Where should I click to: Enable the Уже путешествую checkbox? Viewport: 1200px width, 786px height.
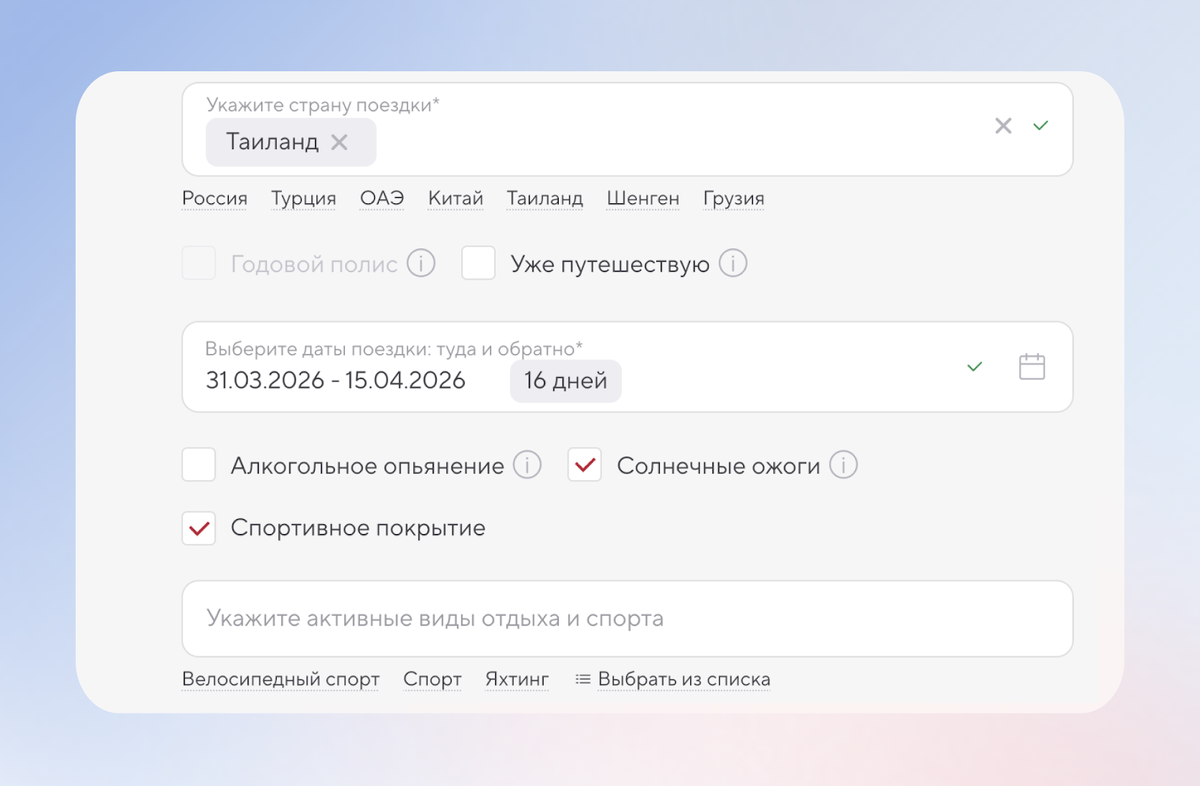pos(478,263)
